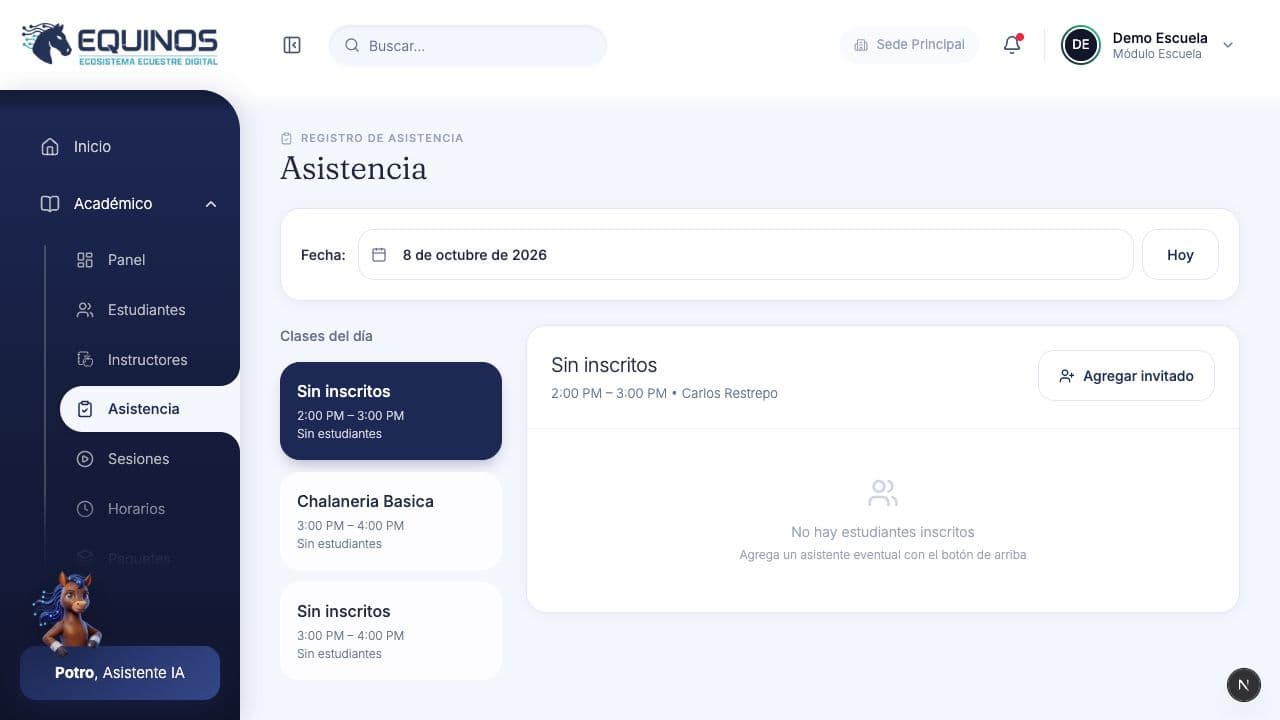The width and height of the screenshot is (1280, 720).
Task: Click the search magnifier icon
Action: tap(352, 45)
